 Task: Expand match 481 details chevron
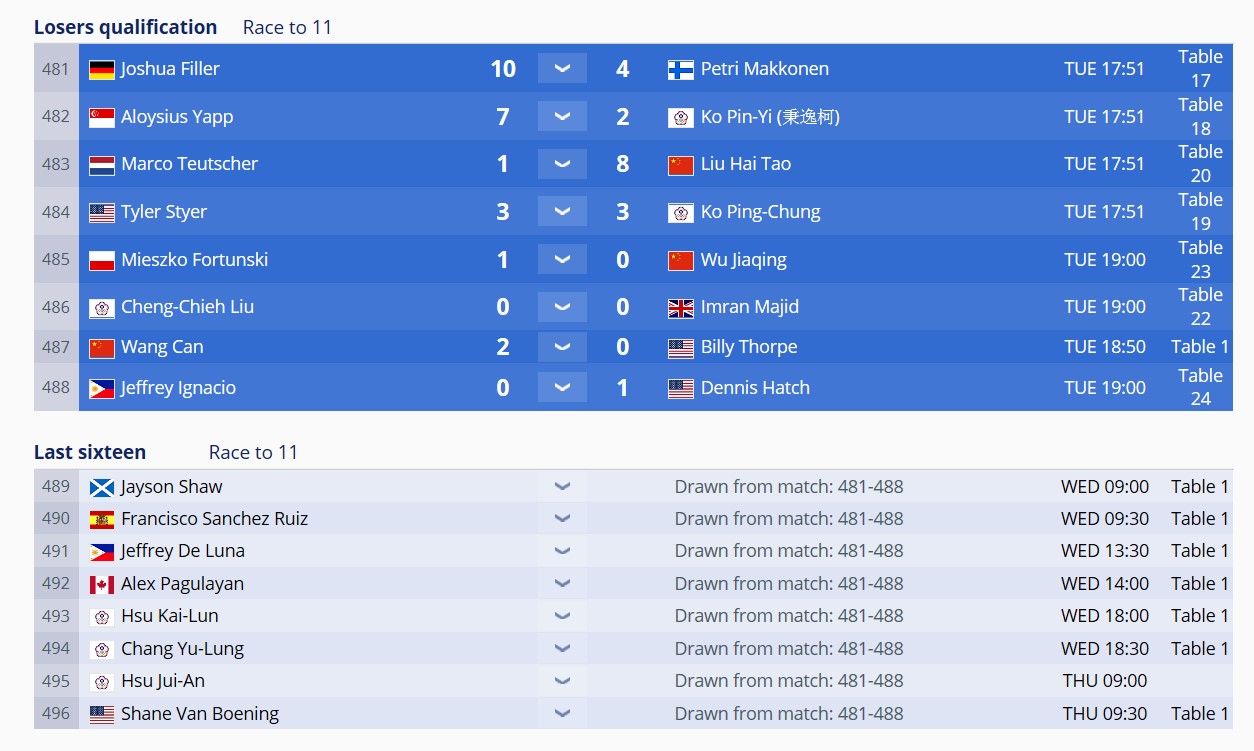click(562, 68)
